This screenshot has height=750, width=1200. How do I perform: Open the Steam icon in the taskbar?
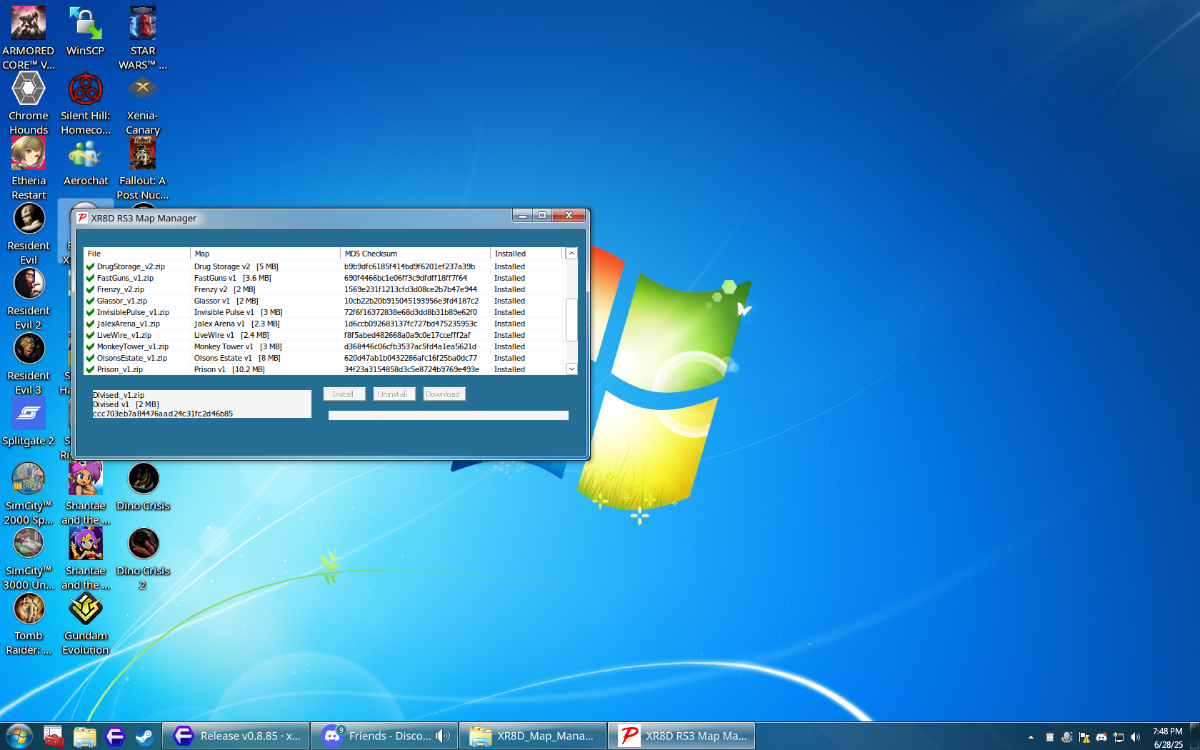[x=146, y=736]
